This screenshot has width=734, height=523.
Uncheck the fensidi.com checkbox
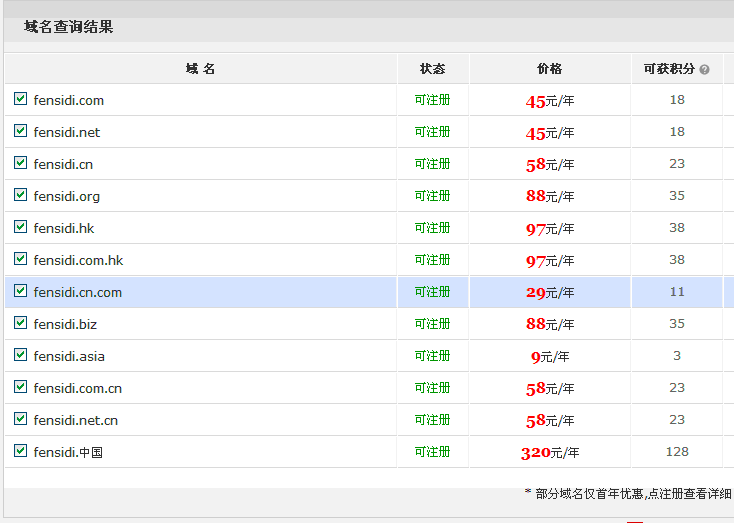point(21,99)
